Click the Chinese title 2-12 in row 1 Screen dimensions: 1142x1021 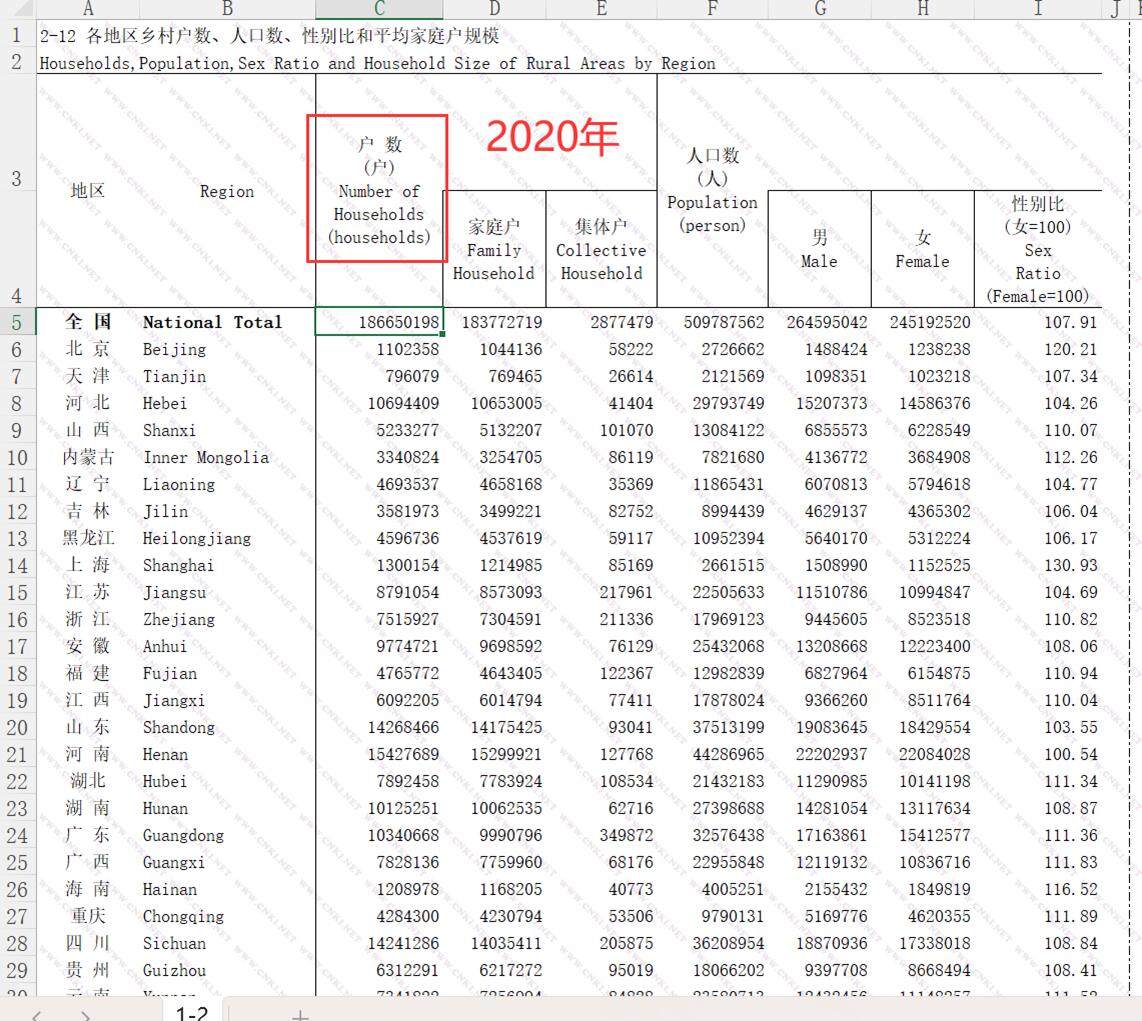point(269,36)
